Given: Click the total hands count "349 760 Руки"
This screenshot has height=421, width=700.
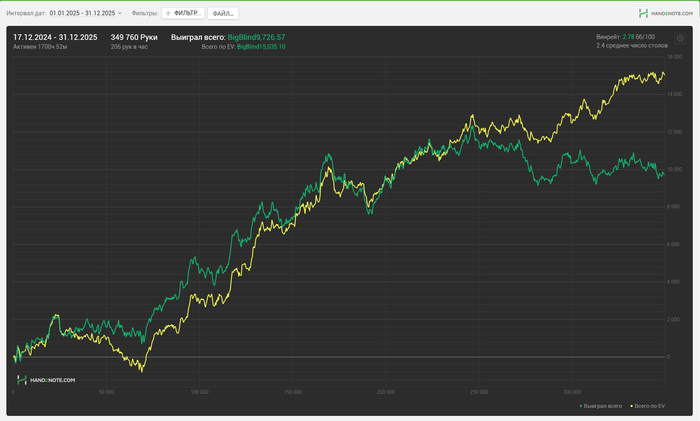Looking at the screenshot, I should click(x=134, y=37).
